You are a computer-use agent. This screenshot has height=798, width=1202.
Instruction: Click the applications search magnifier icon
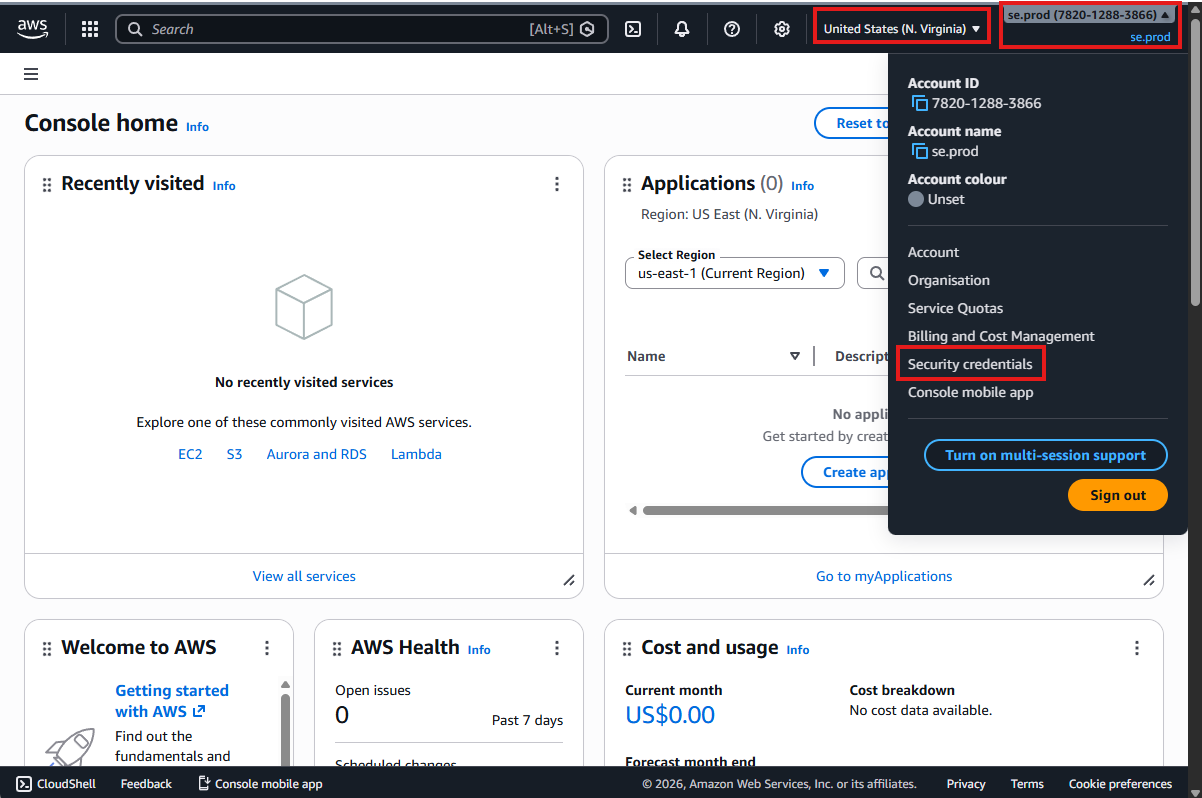[x=876, y=273]
